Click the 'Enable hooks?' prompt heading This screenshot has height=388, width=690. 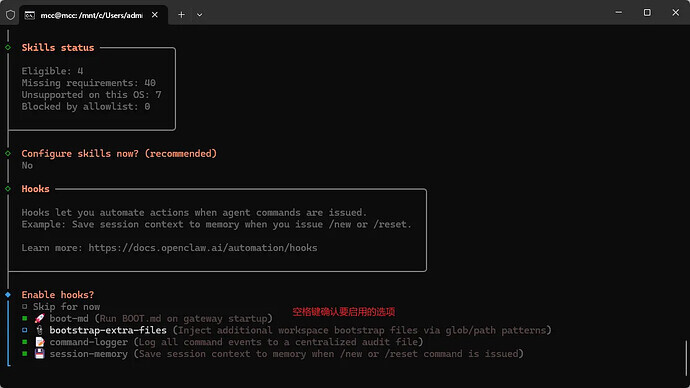[58, 295]
